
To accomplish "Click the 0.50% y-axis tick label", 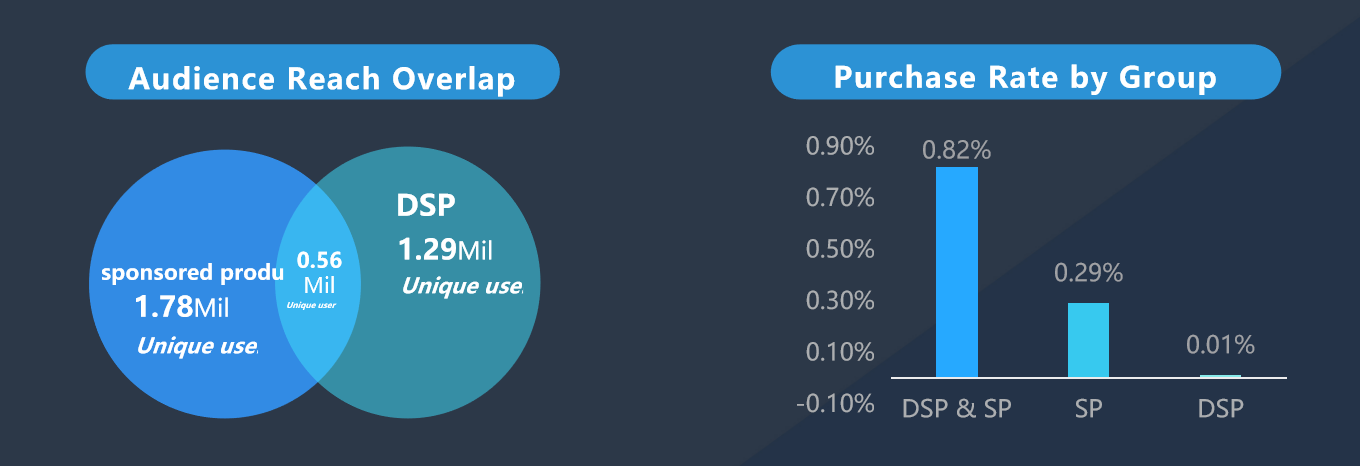I will [x=840, y=249].
